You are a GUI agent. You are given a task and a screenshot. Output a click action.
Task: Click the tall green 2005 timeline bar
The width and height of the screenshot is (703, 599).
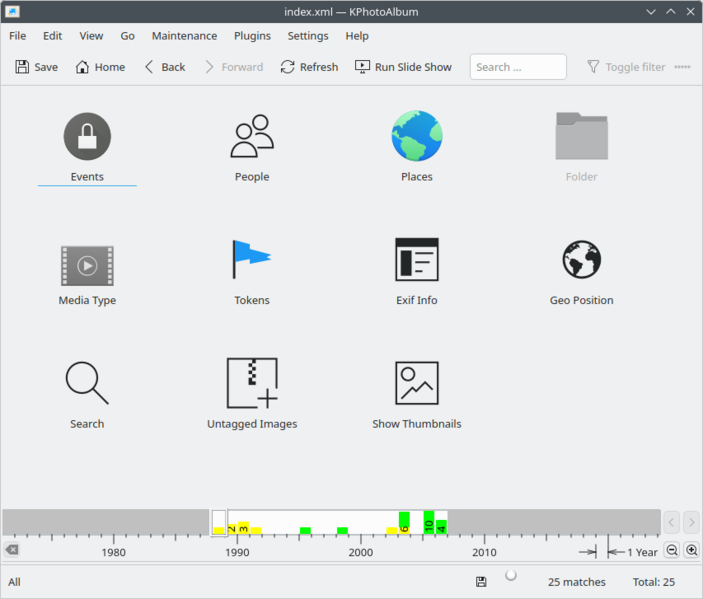click(429, 522)
